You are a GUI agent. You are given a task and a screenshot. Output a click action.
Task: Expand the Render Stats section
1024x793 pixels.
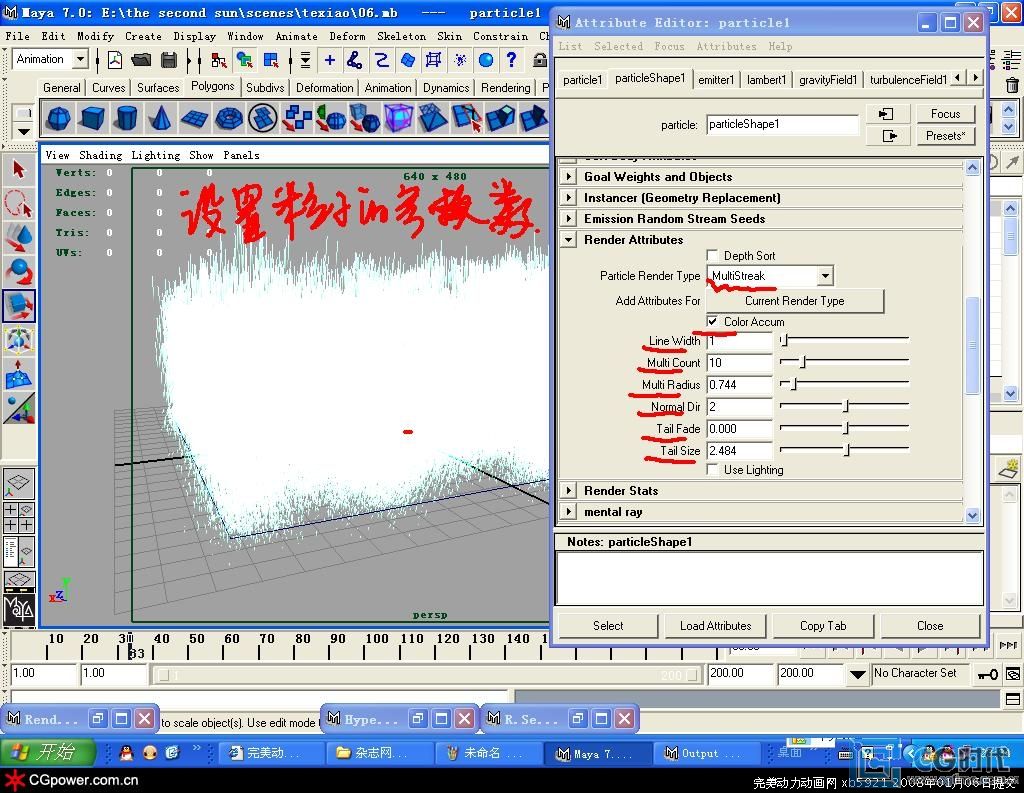click(x=569, y=491)
